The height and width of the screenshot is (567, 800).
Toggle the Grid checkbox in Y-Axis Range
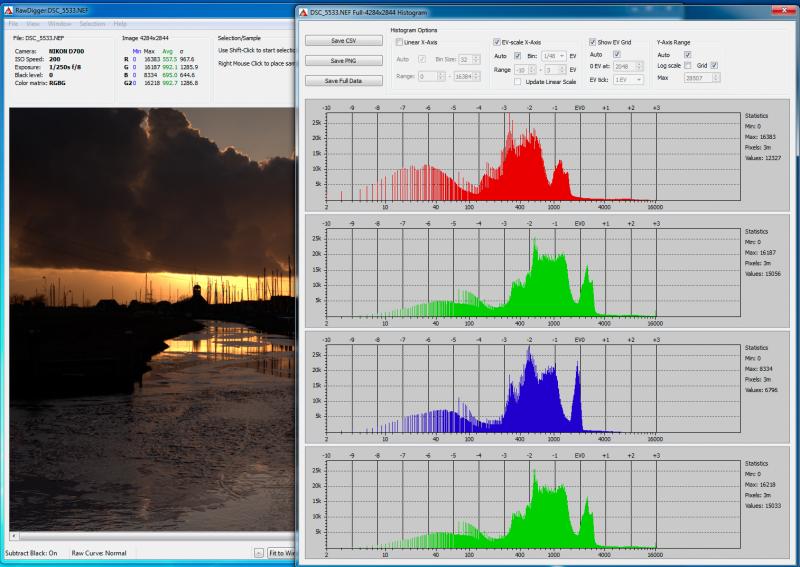coord(714,66)
